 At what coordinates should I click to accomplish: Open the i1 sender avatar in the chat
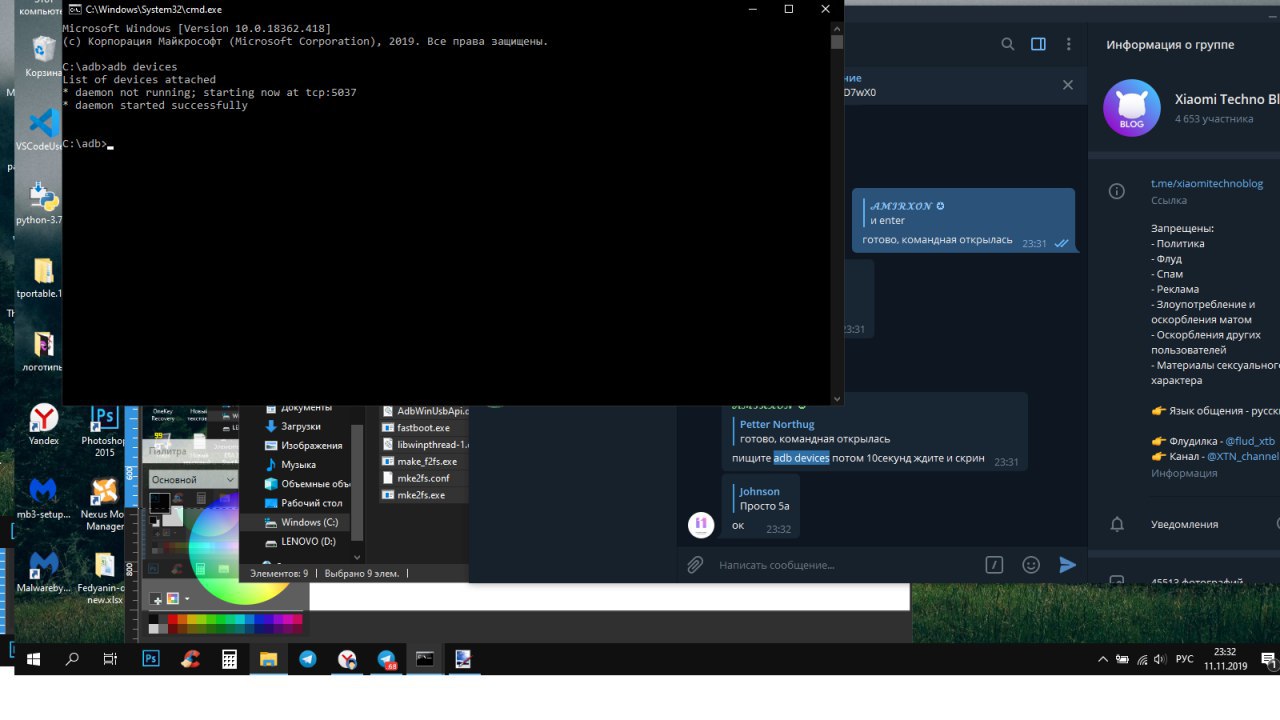[701, 523]
